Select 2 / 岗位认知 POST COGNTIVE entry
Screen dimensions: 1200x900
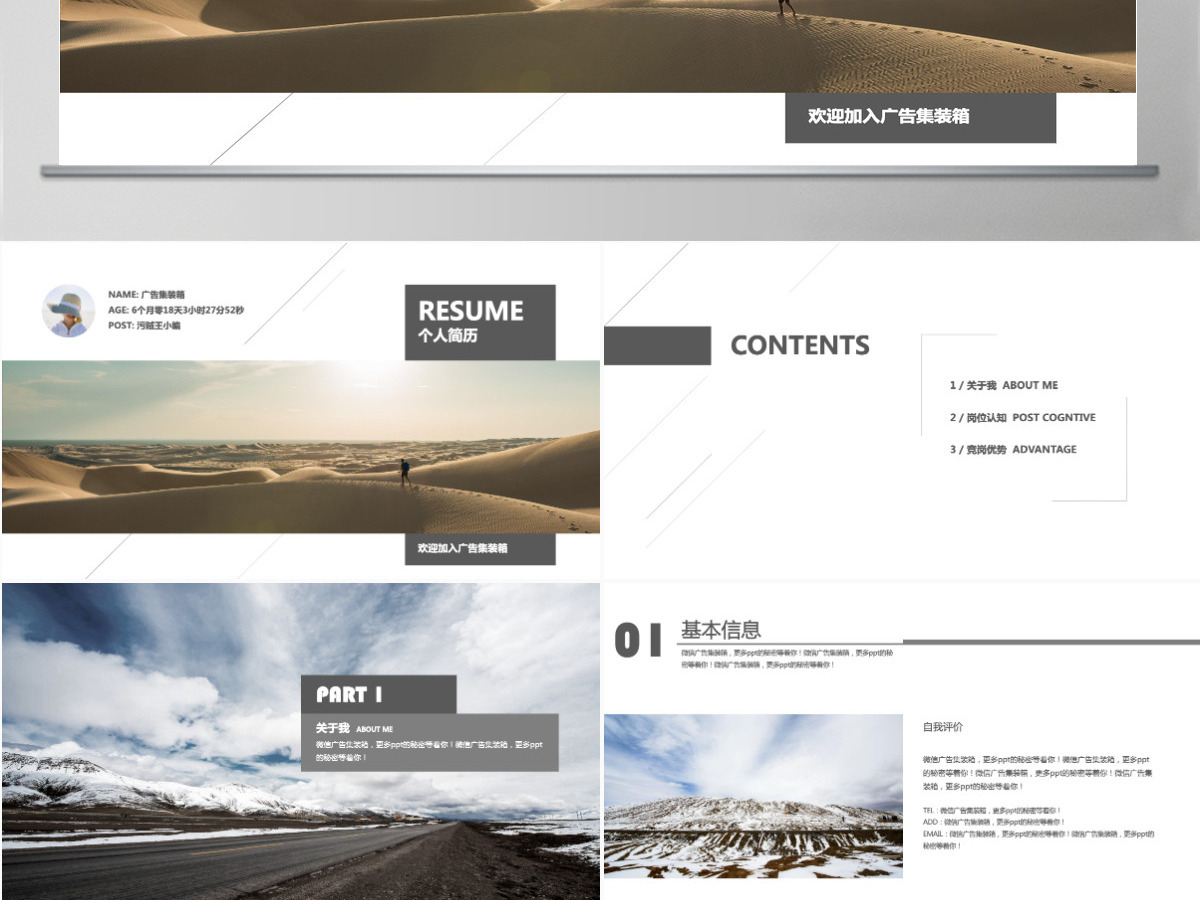point(1022,417)
